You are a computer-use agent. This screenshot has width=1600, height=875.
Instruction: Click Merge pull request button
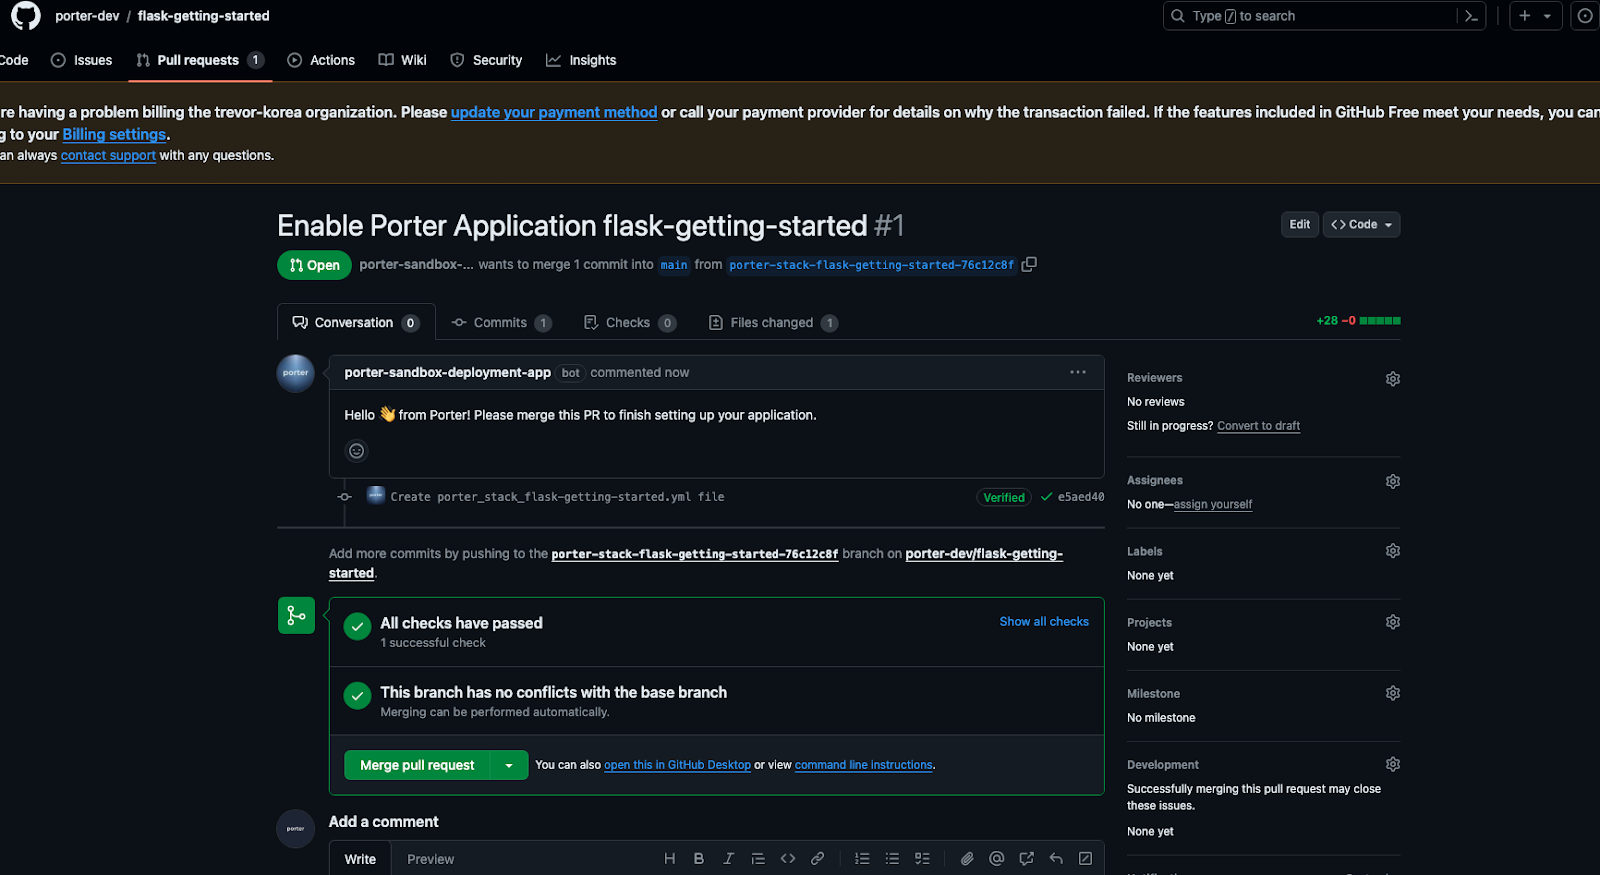417,765
